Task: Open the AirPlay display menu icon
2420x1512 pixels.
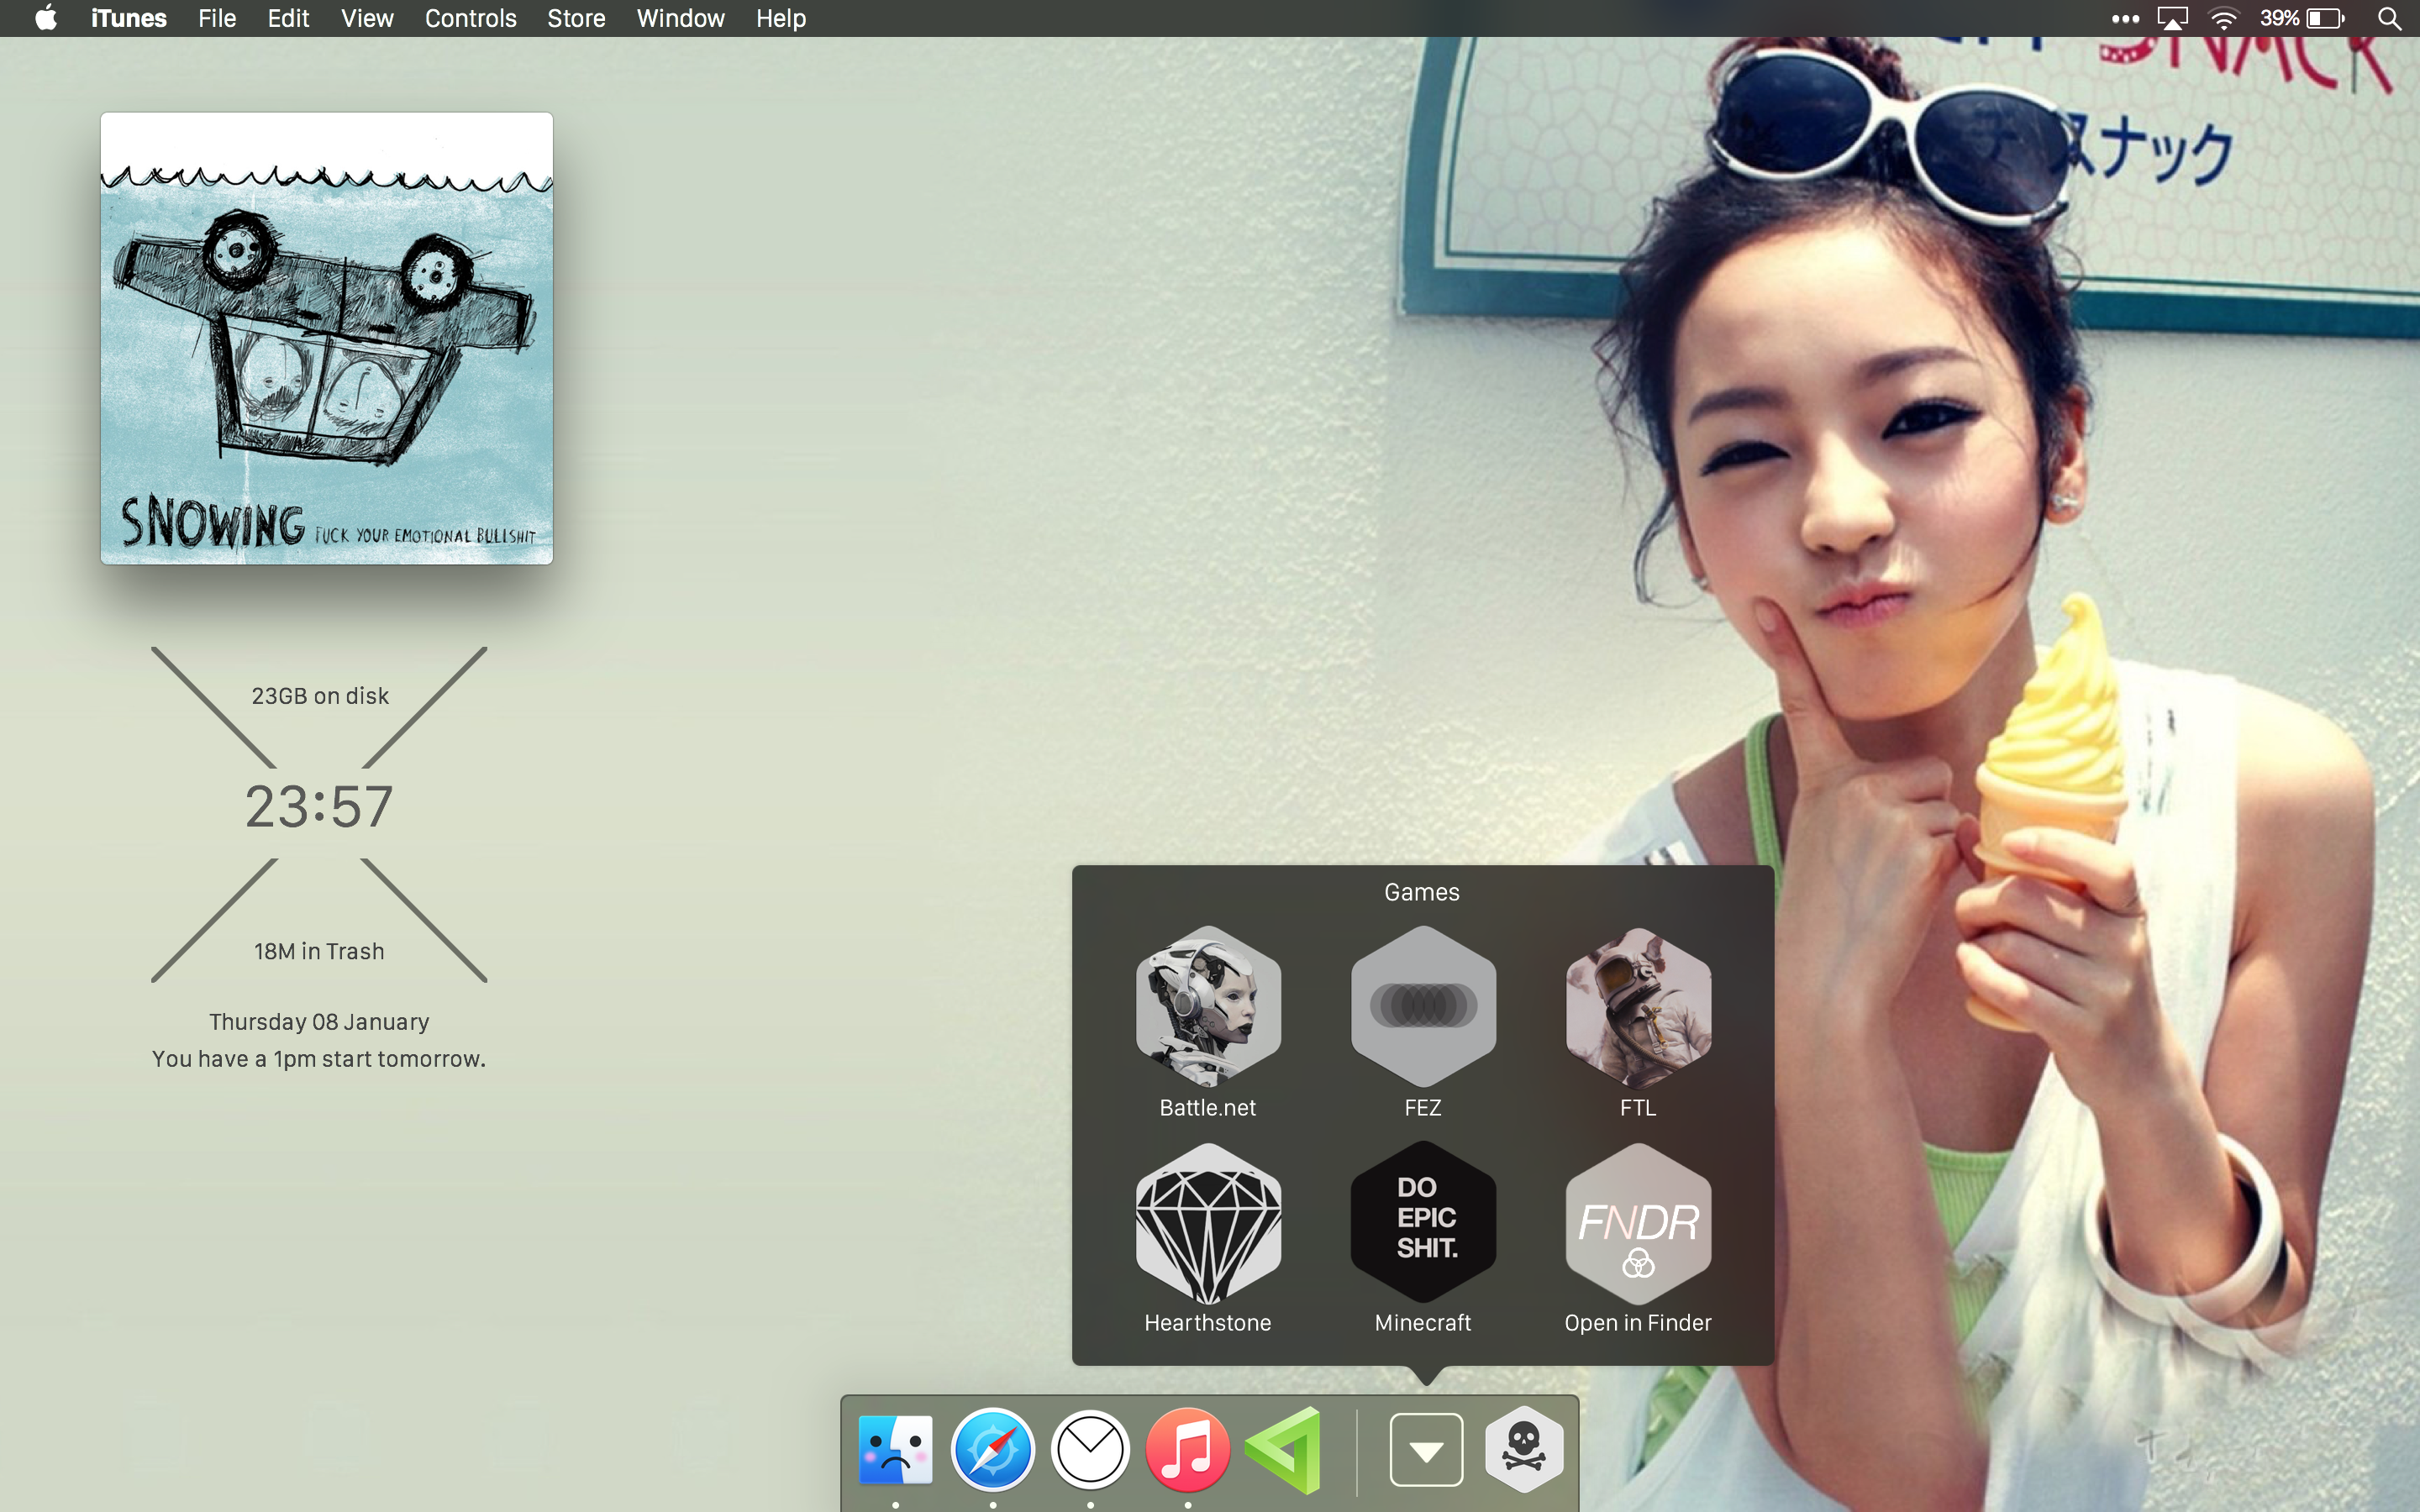Action: [x=2173, y=18]
